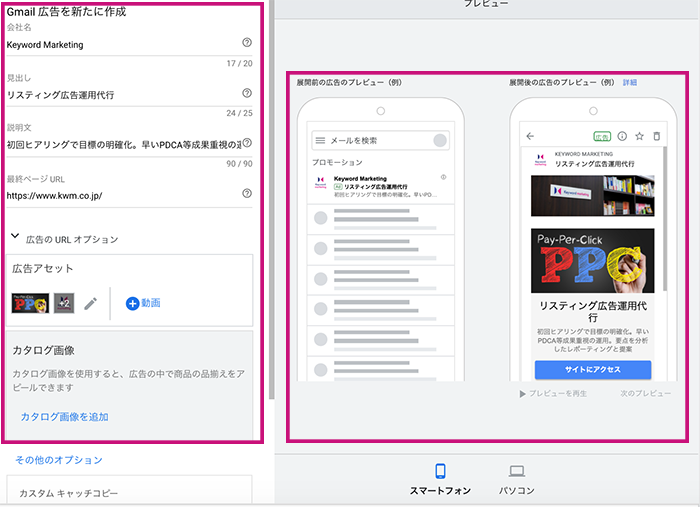Click pencil icon to edit ad assets
This screenshot has width=700, height=507.
pyautogui.click(x=91, y=303)
